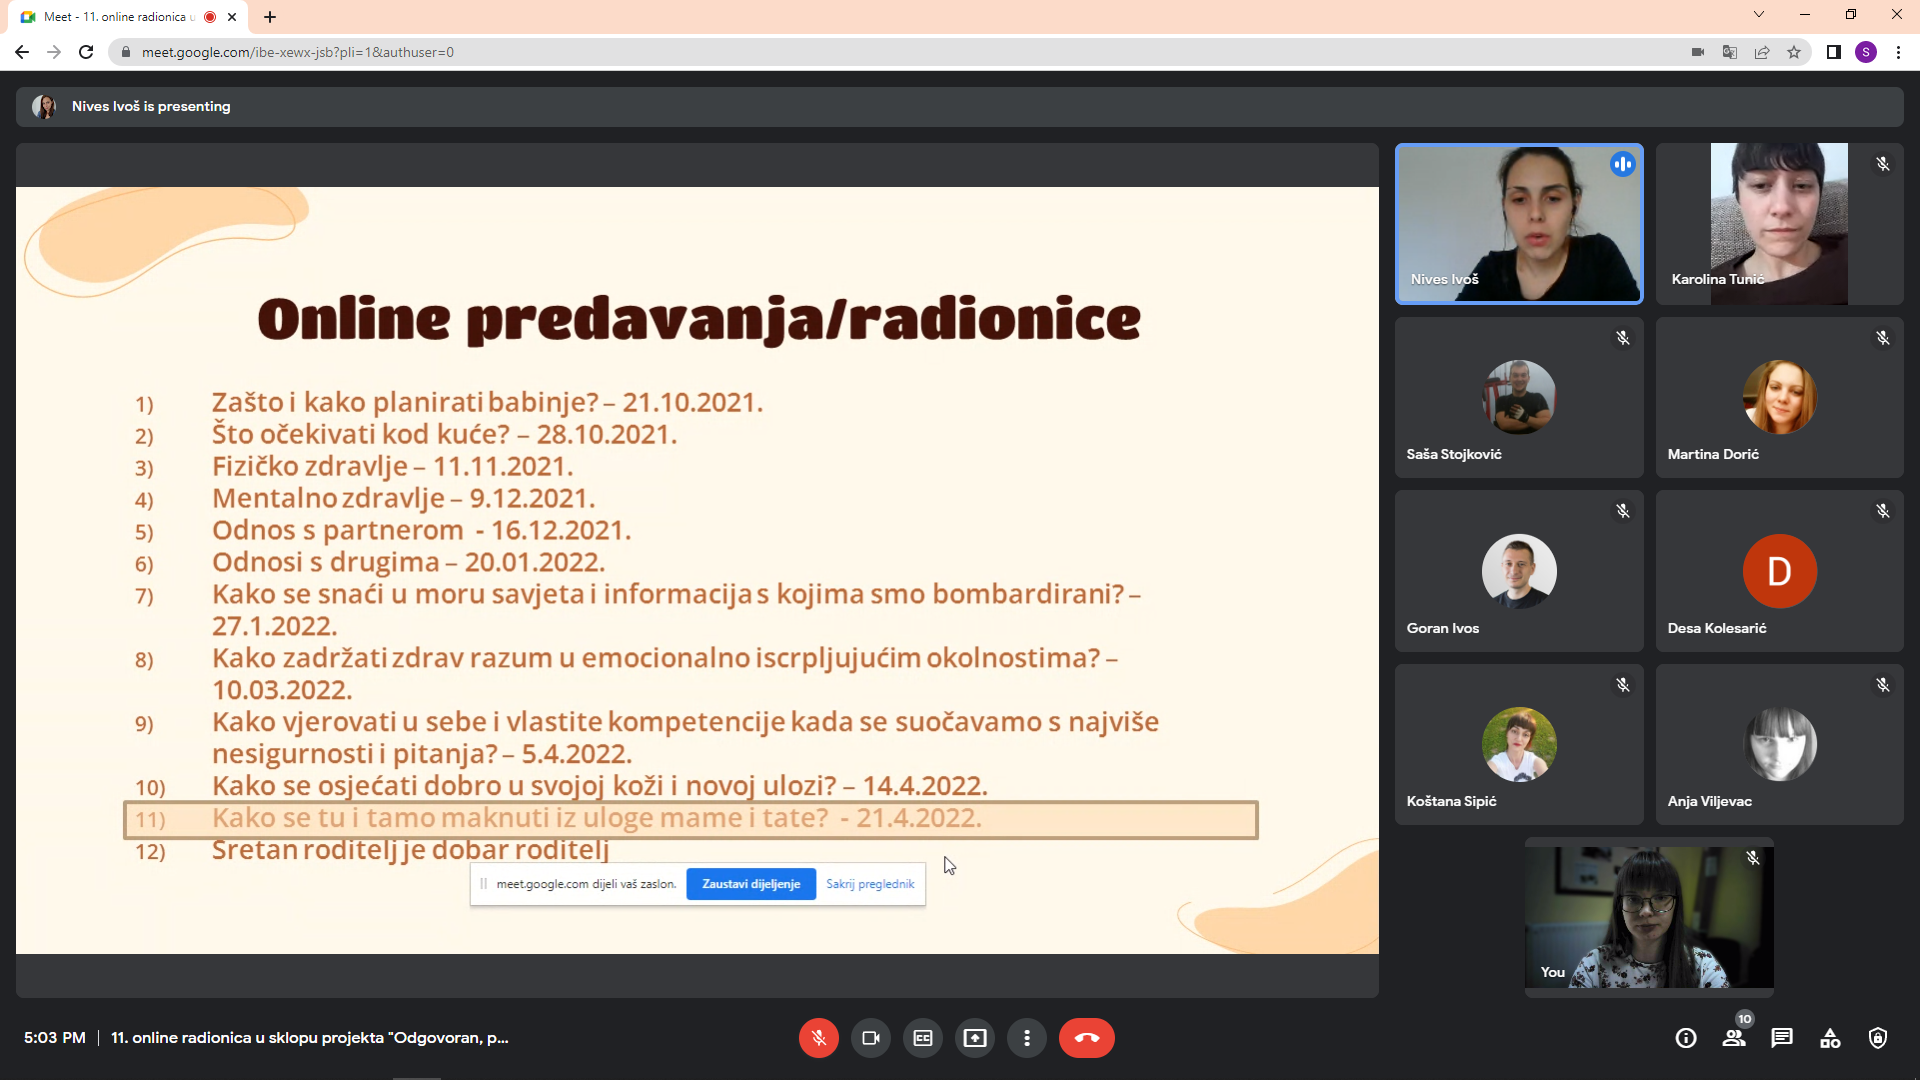Click the address bar URL
This screenshot has height=1080, width=1920.
(x=298, y=52)
